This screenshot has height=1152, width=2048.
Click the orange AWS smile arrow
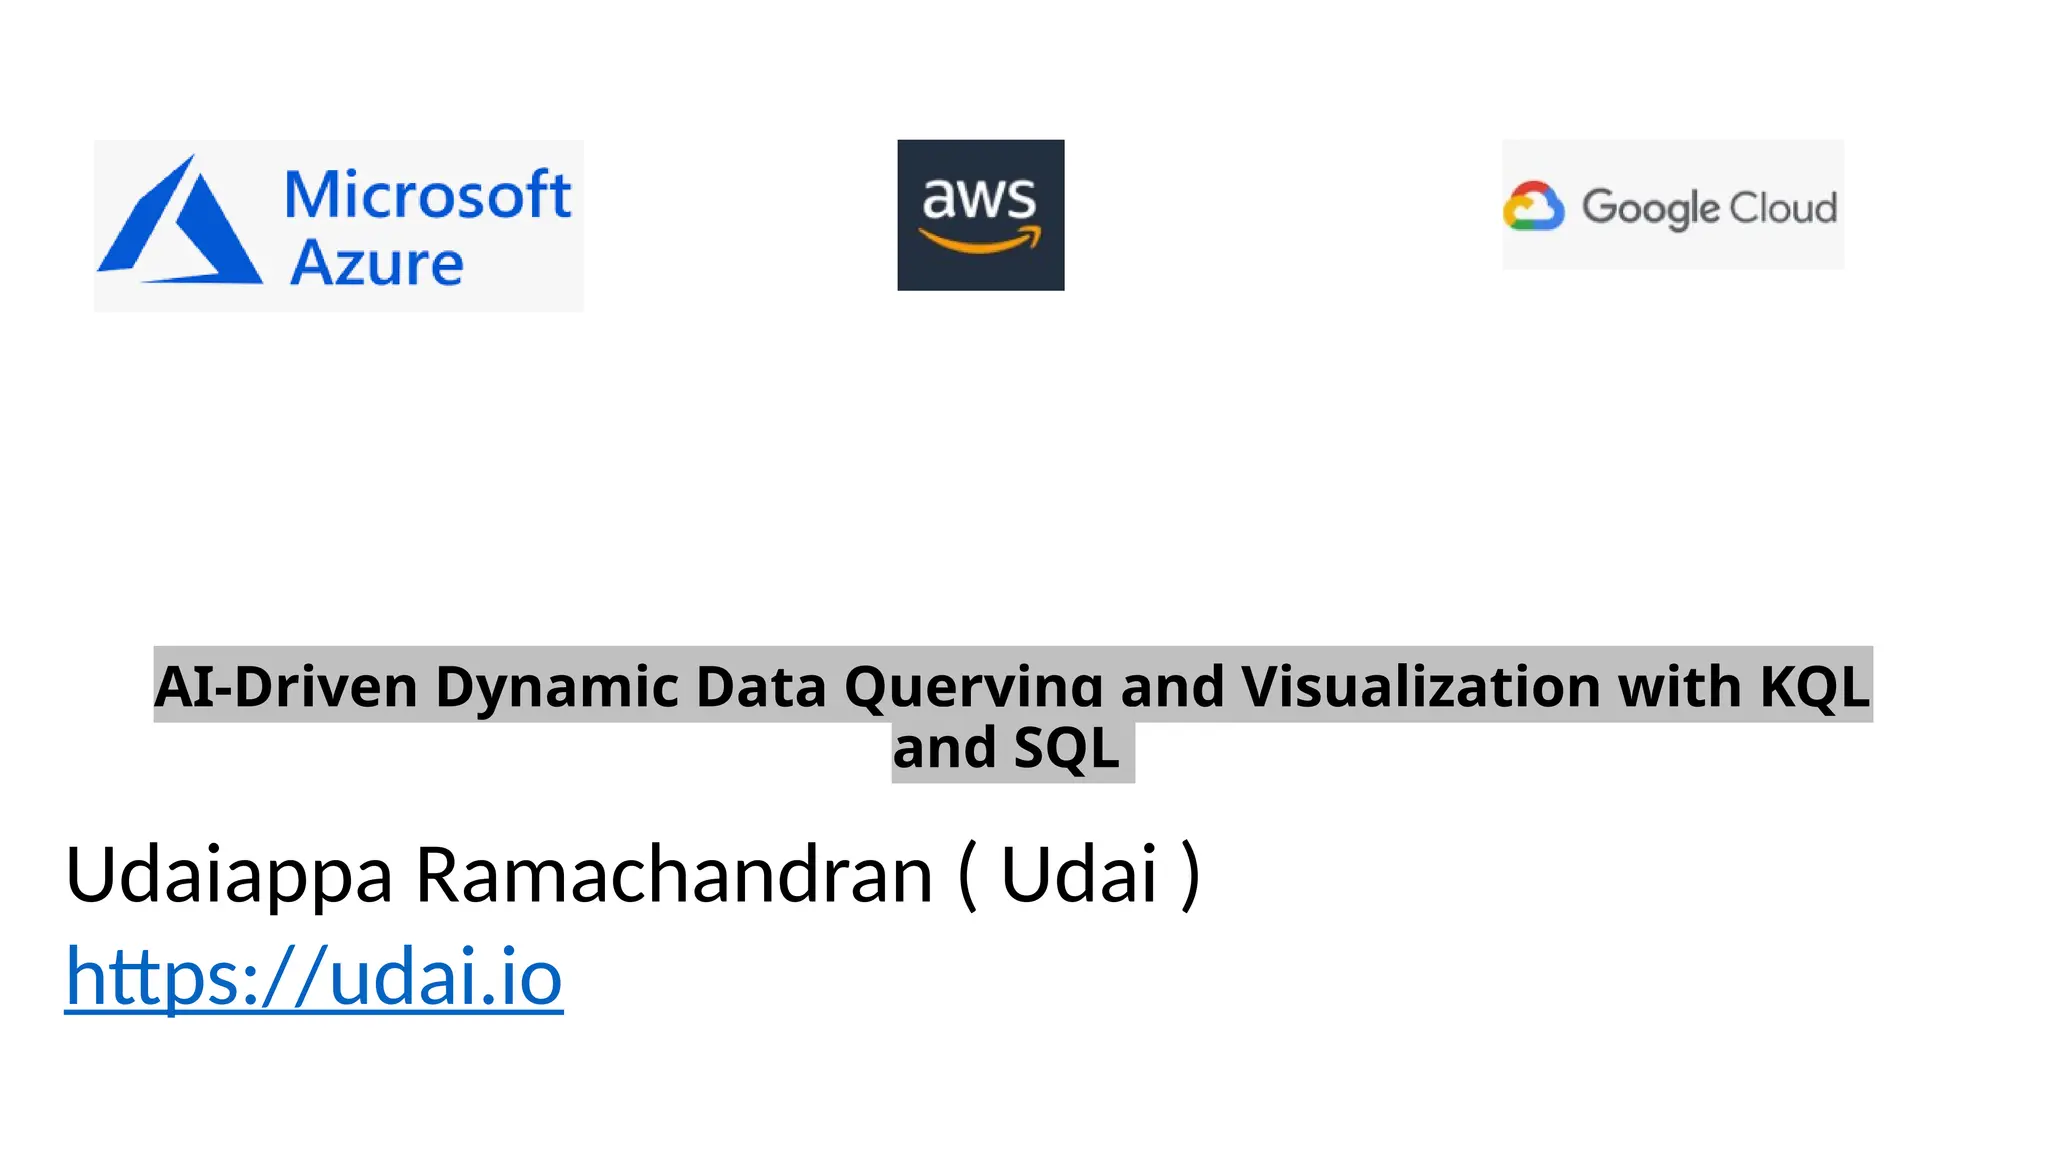click(980, 240)
